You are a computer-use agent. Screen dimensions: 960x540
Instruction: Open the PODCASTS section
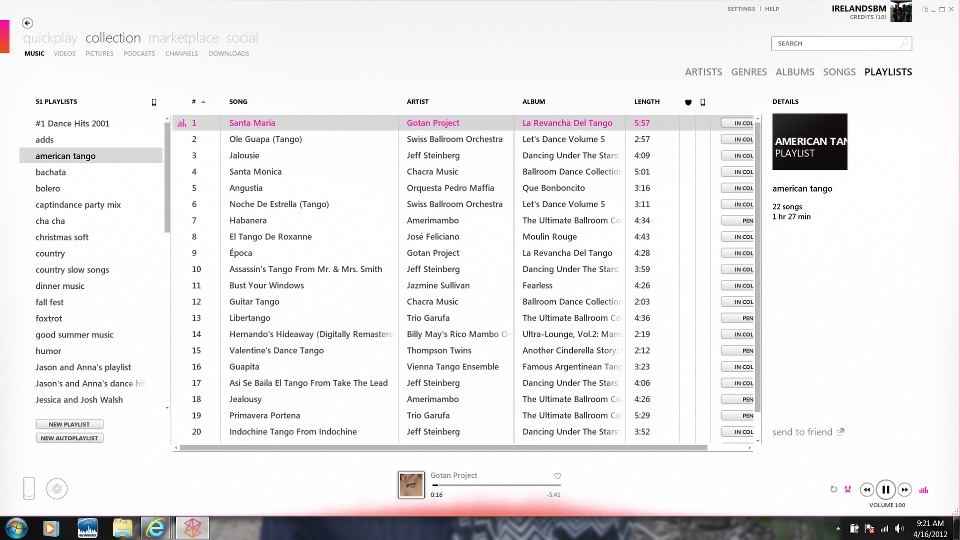139,54
